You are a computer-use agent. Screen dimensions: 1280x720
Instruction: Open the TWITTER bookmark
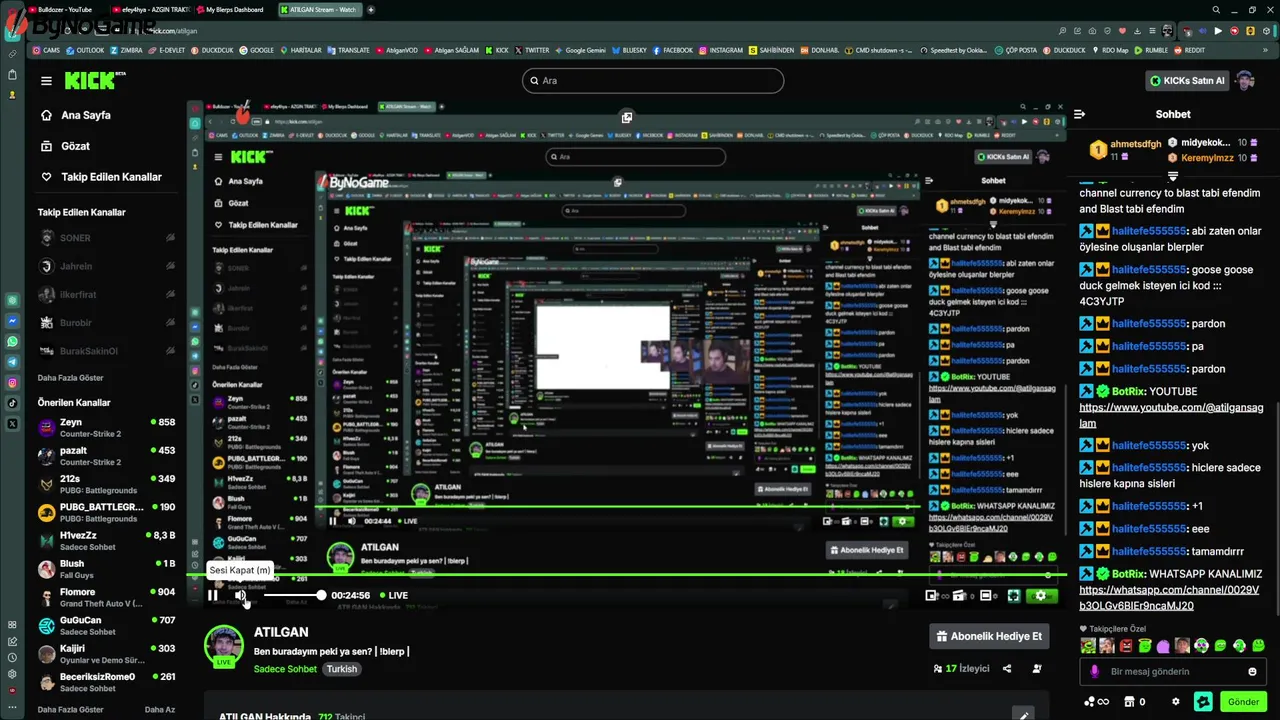tap(532, 50)
